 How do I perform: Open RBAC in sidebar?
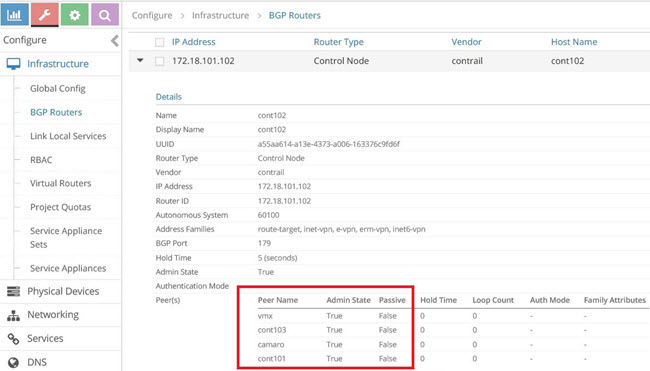[x=41, y=160]
